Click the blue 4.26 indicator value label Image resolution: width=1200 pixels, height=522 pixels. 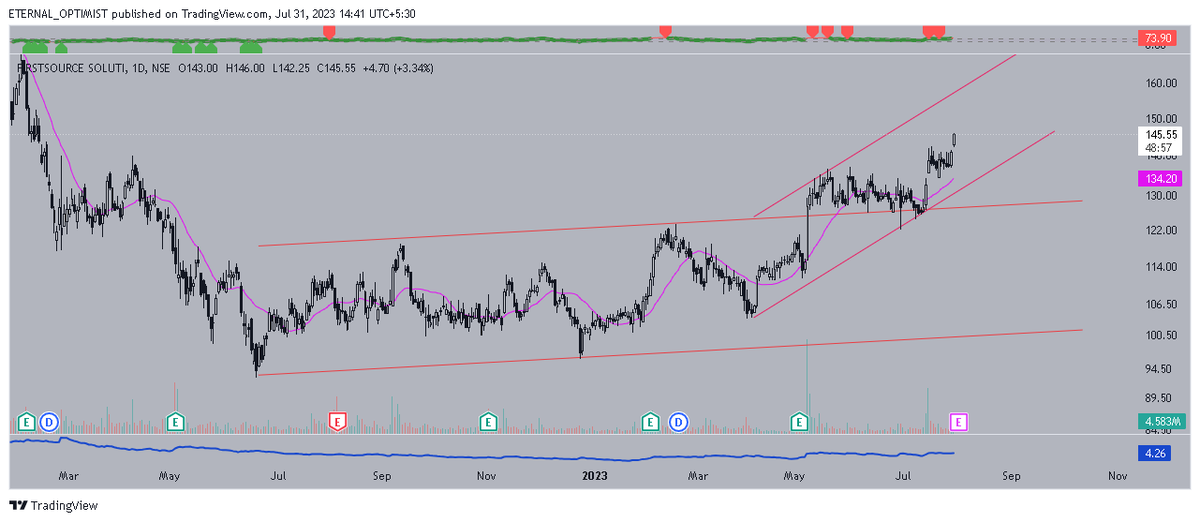pos(1153,452)
